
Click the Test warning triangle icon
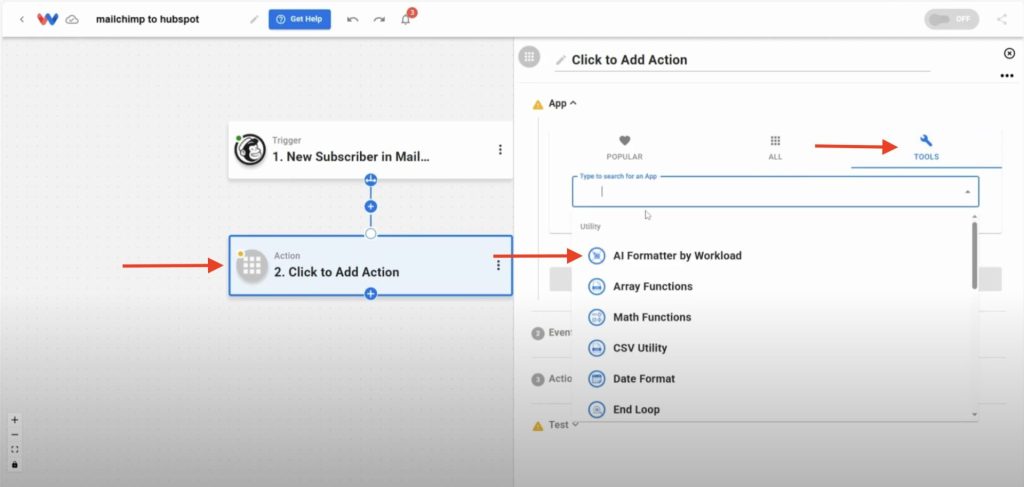(x=538, y=426)
